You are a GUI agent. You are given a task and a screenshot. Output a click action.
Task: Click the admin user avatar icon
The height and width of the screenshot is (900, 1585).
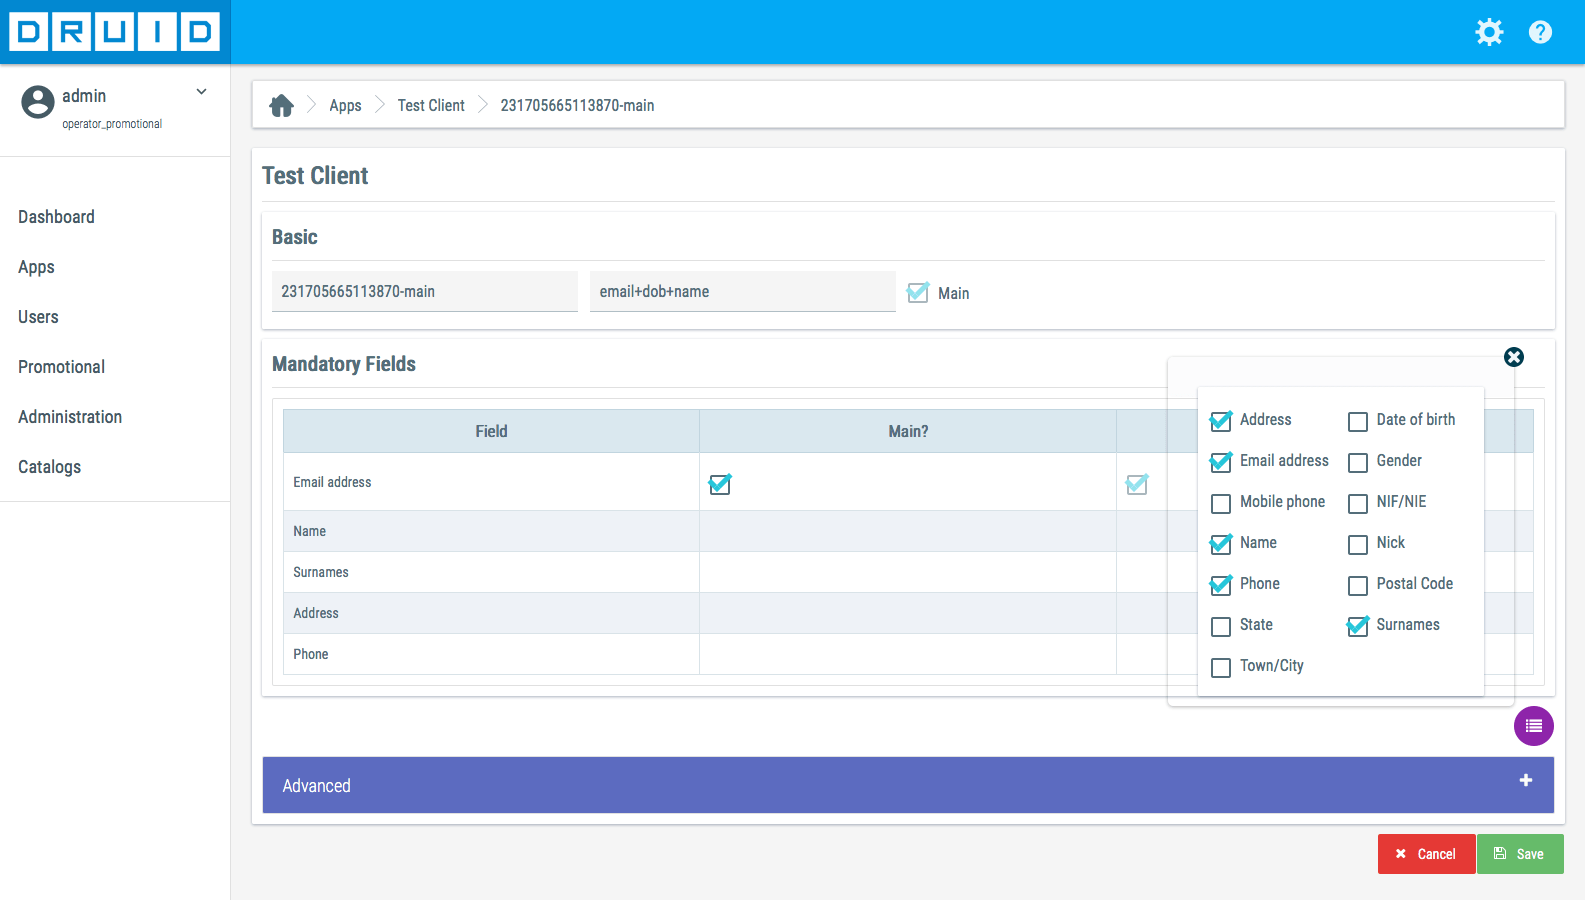coord(38,102)
